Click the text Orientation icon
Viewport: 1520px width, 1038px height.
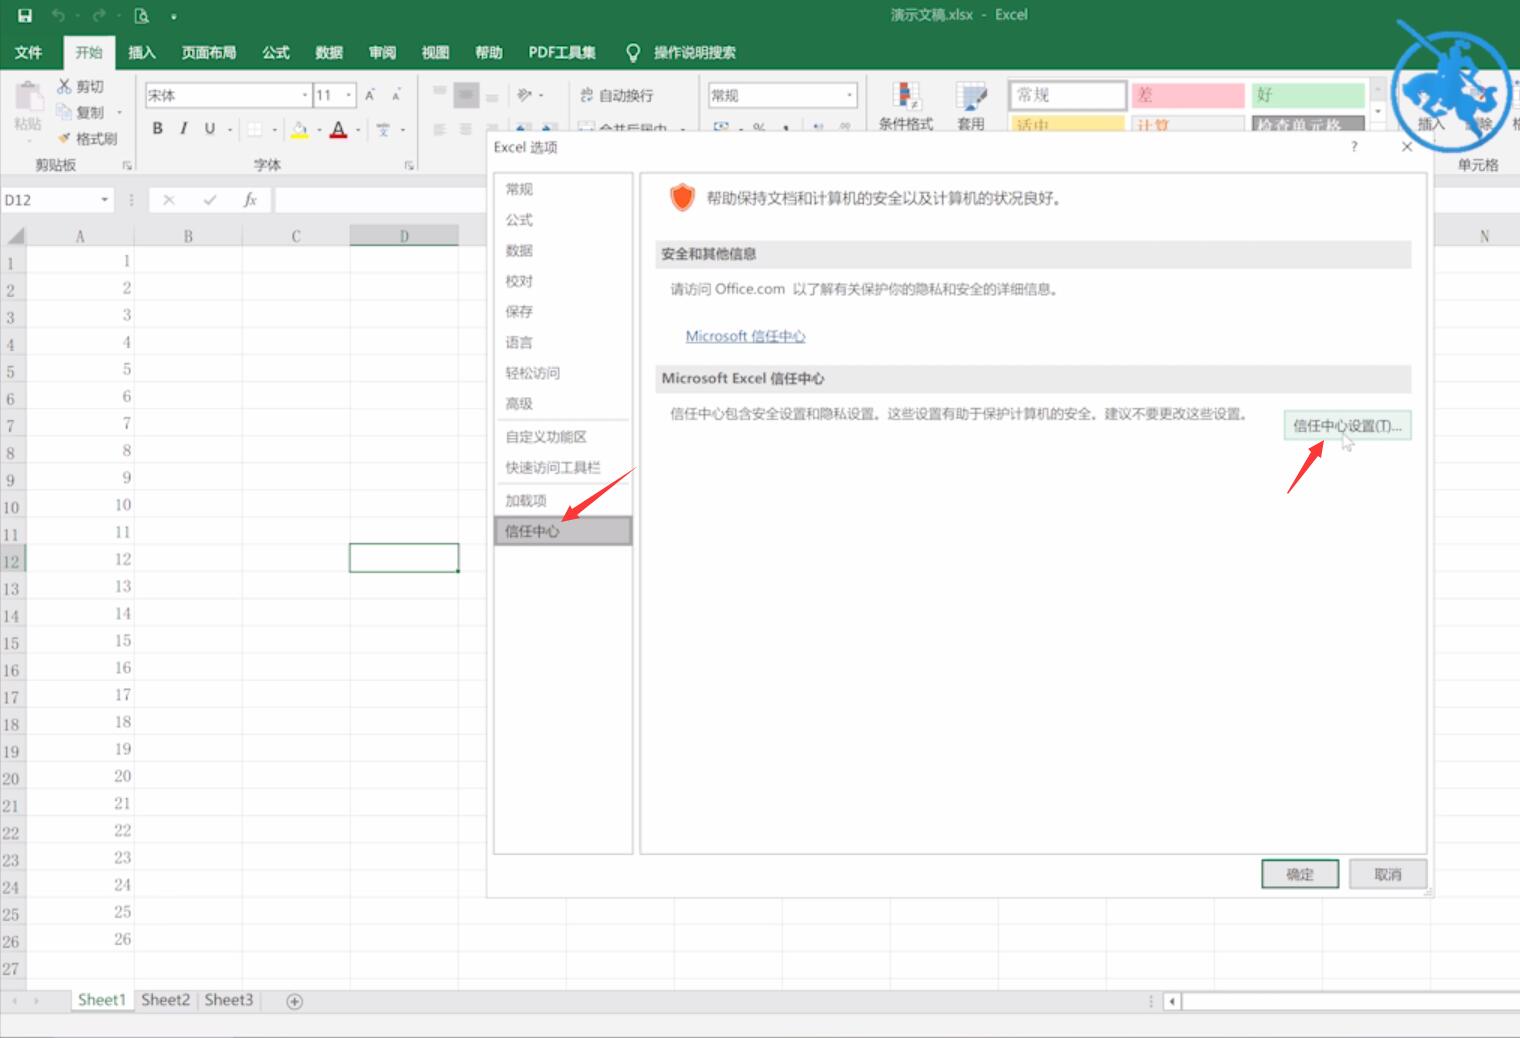pyautogui.click(x=525, y=95)
